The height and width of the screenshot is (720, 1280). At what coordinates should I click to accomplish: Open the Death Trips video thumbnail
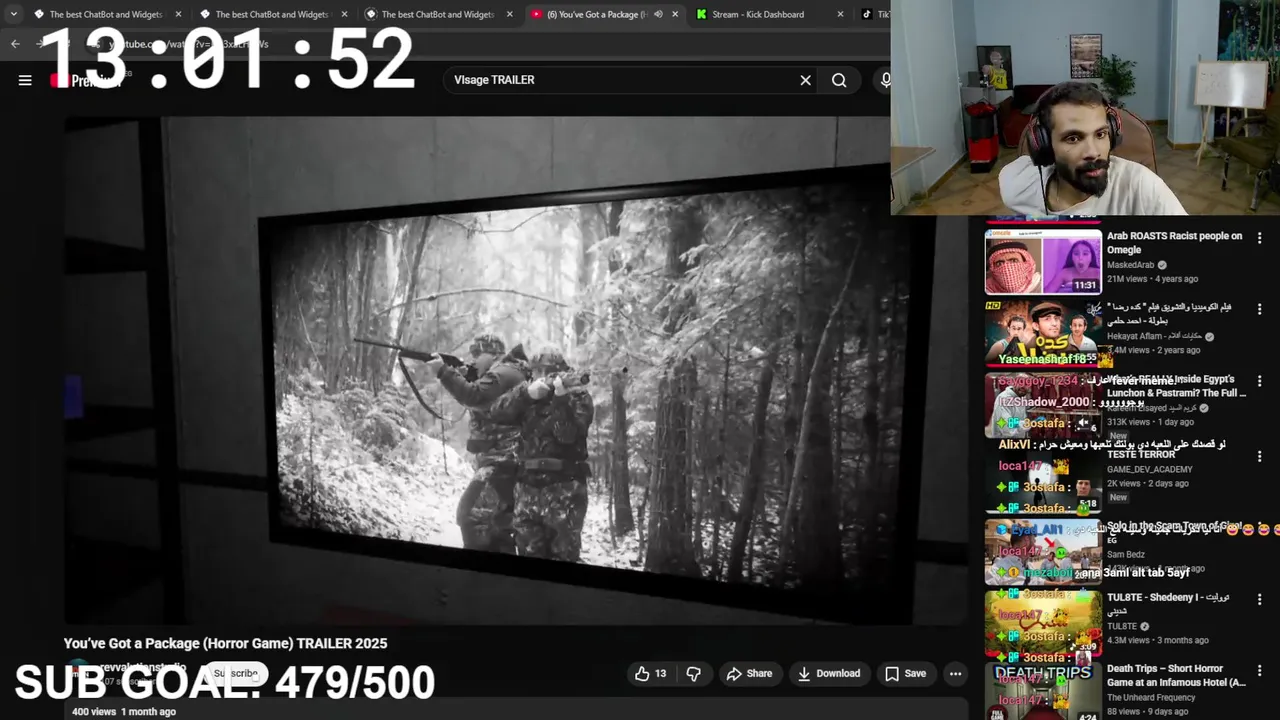click(x=1043, y=691)
